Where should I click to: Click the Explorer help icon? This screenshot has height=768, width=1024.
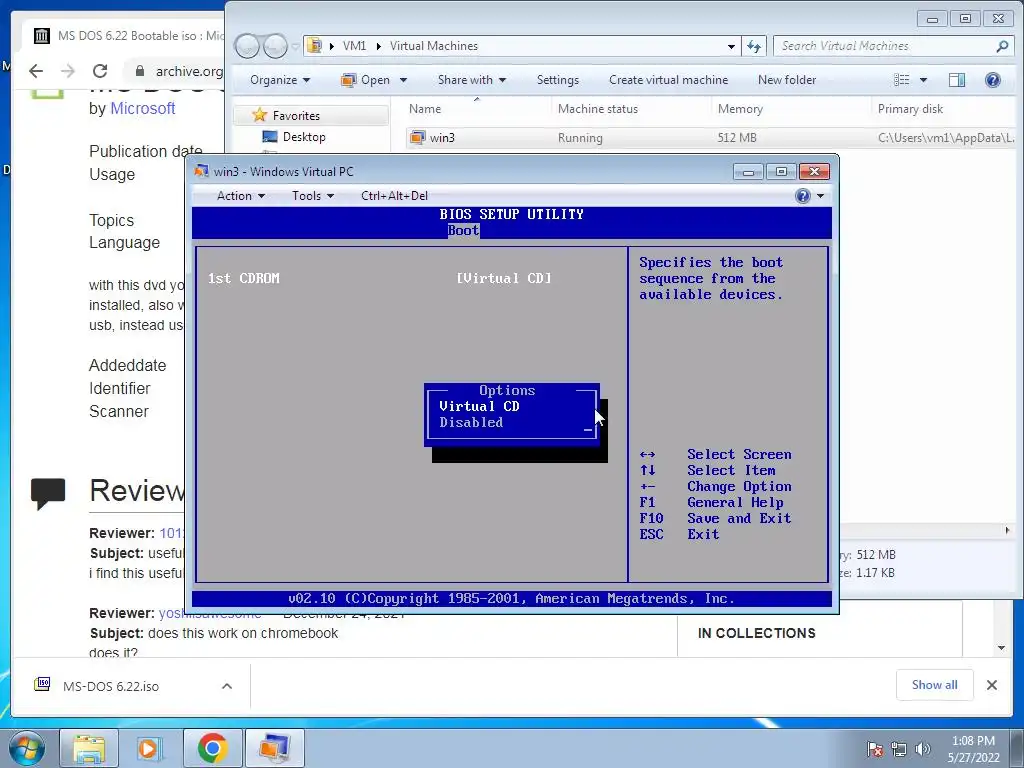coord(993,80)
